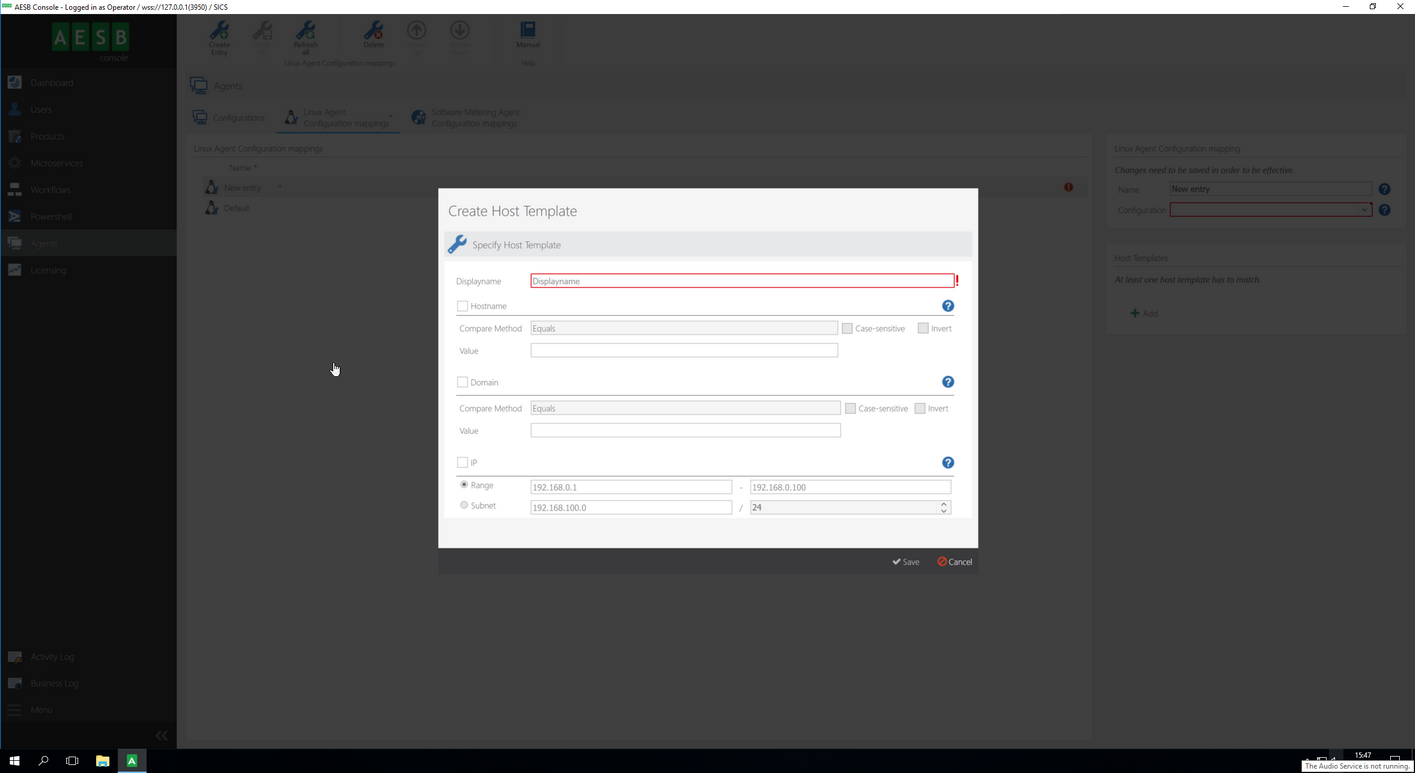Expand the Configuration dropdown in right panel
Screen dimensions: 1415x773
click(x=1364, y=210)
